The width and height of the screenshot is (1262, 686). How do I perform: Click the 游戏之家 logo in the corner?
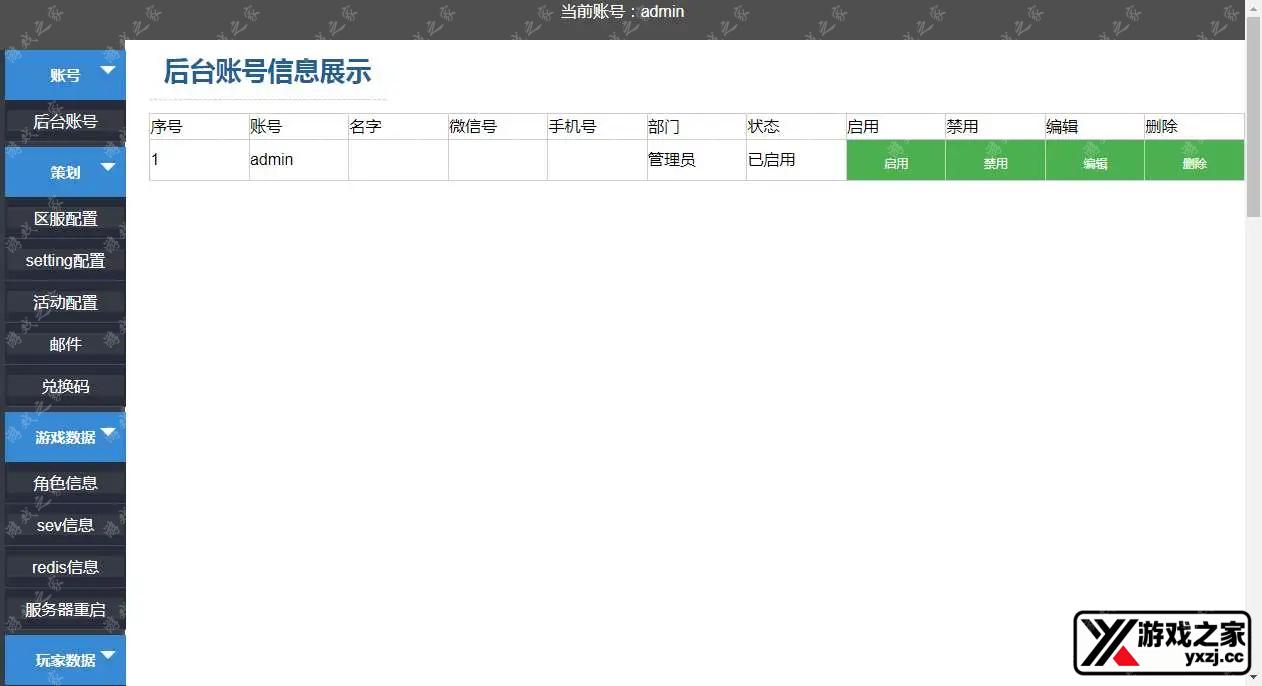pyautogui.click(x=1162, y=643)
